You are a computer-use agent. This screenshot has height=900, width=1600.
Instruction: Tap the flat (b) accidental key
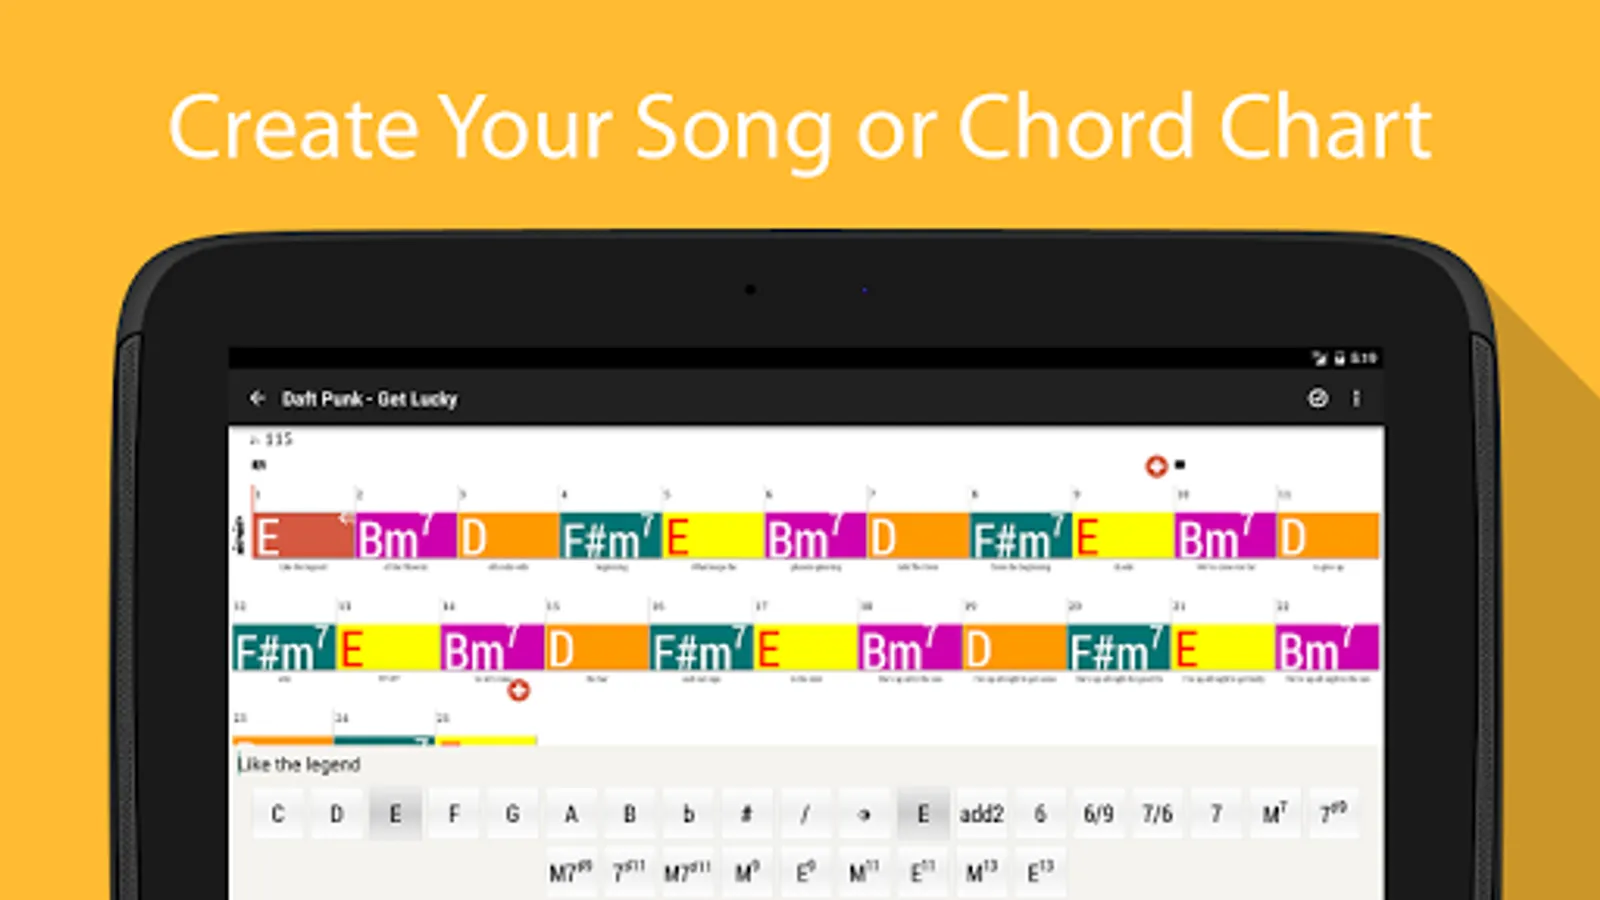point(688,814)
